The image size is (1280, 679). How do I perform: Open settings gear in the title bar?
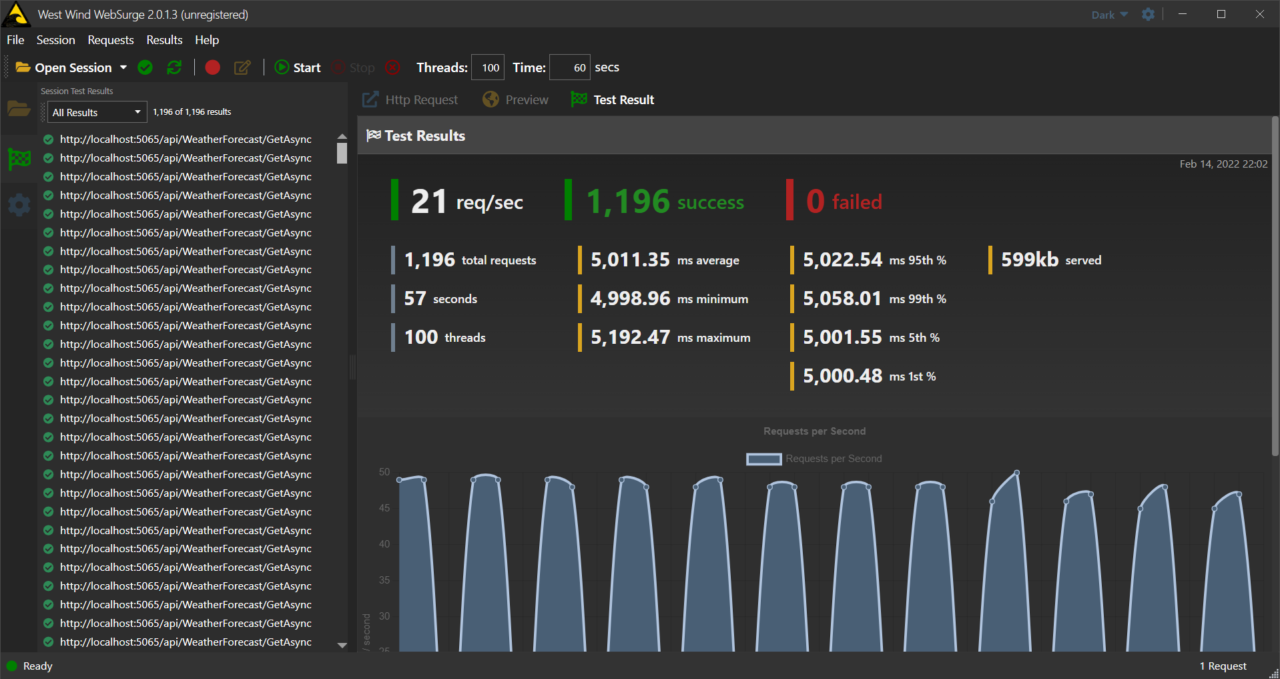coord(1148,15)
